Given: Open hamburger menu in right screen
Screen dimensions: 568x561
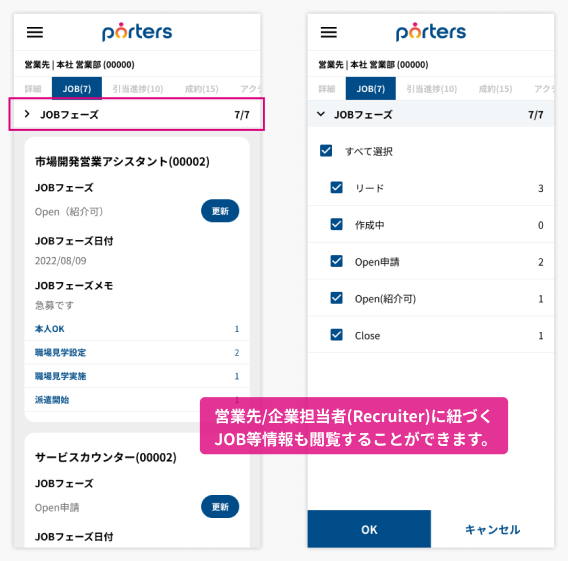Looking at the screenshot, I should [x=329, y=33].
